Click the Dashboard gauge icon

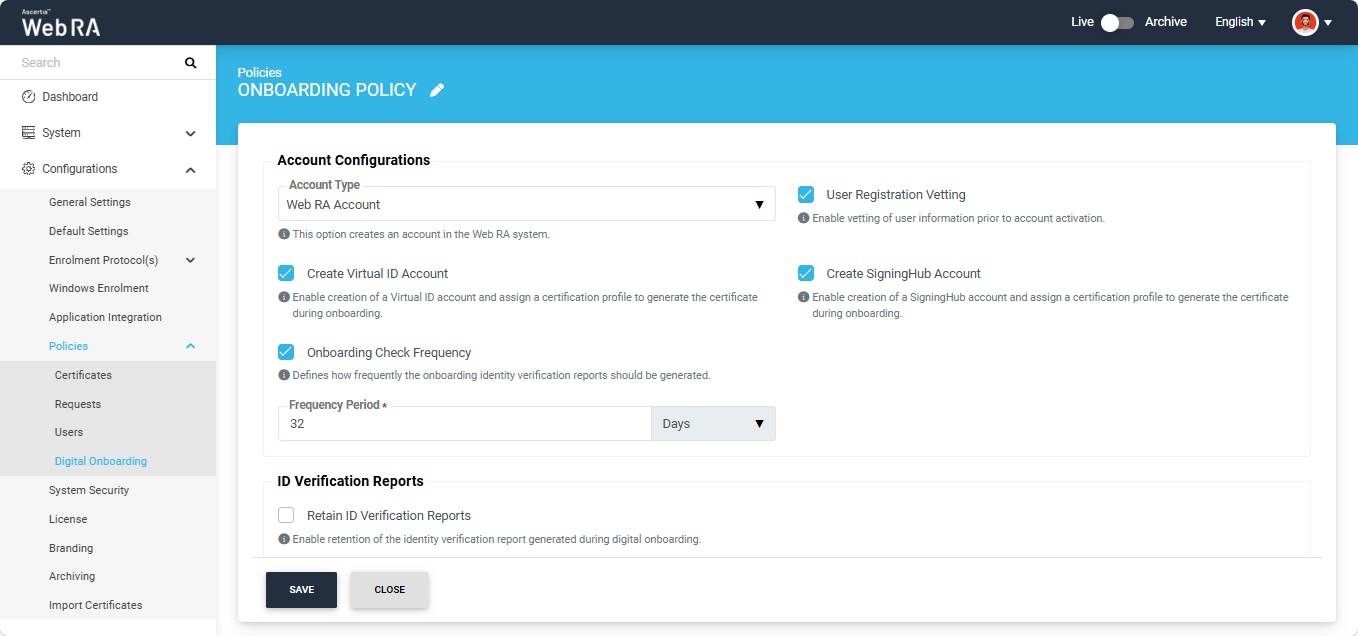28,97
